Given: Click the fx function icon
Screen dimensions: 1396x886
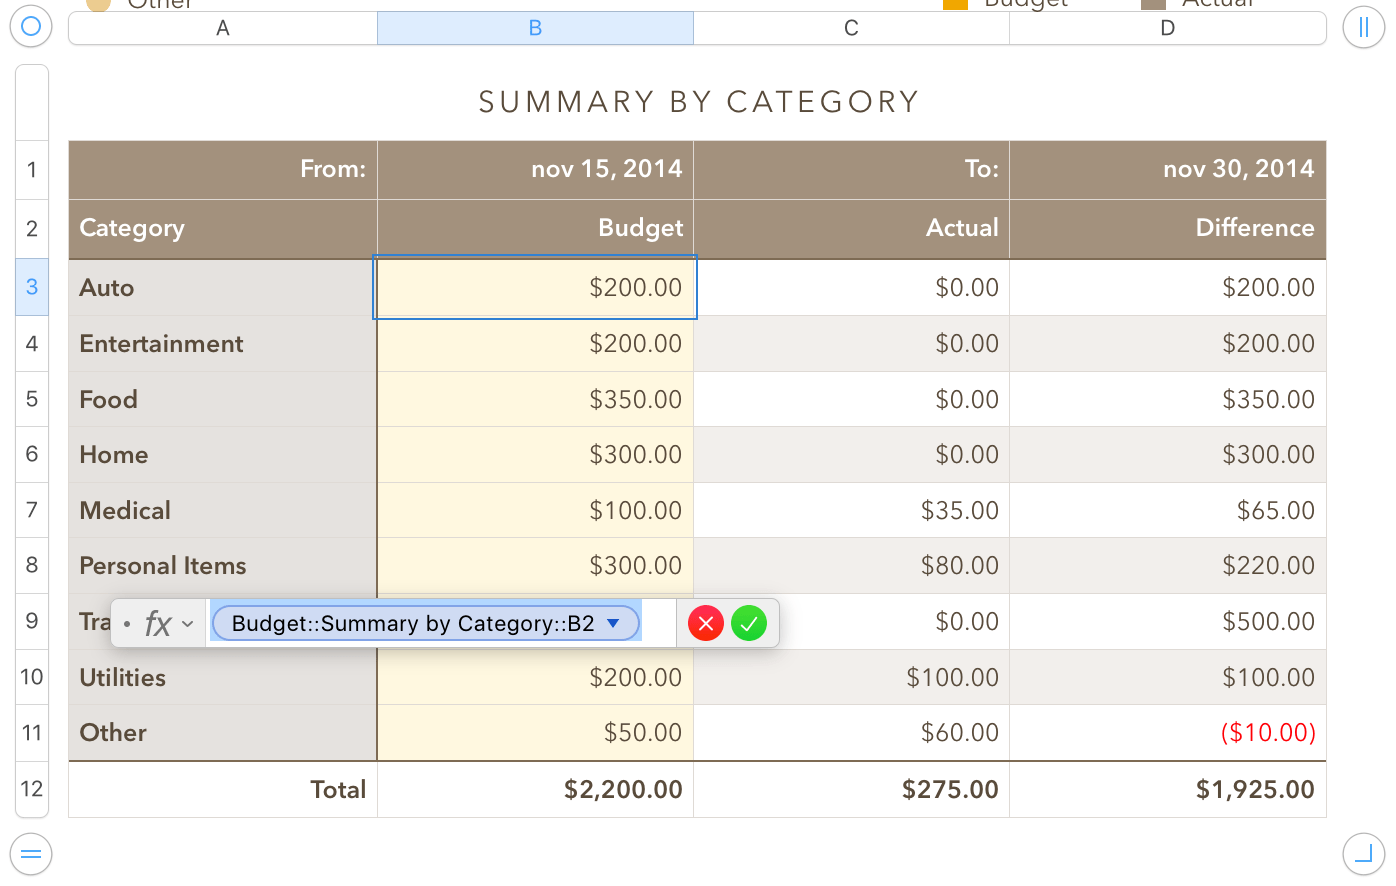Looking at the screenshot, I should (x=158, y=624).
